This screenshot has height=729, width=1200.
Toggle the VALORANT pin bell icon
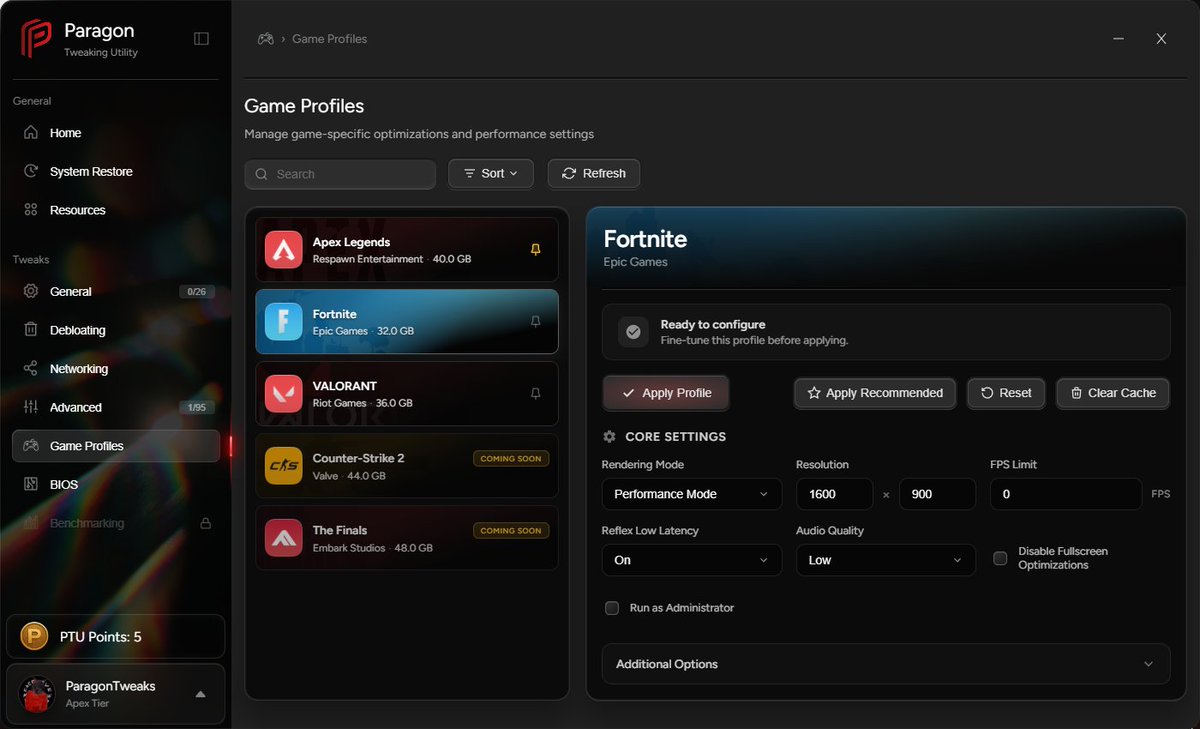click(x=535, y=394)
